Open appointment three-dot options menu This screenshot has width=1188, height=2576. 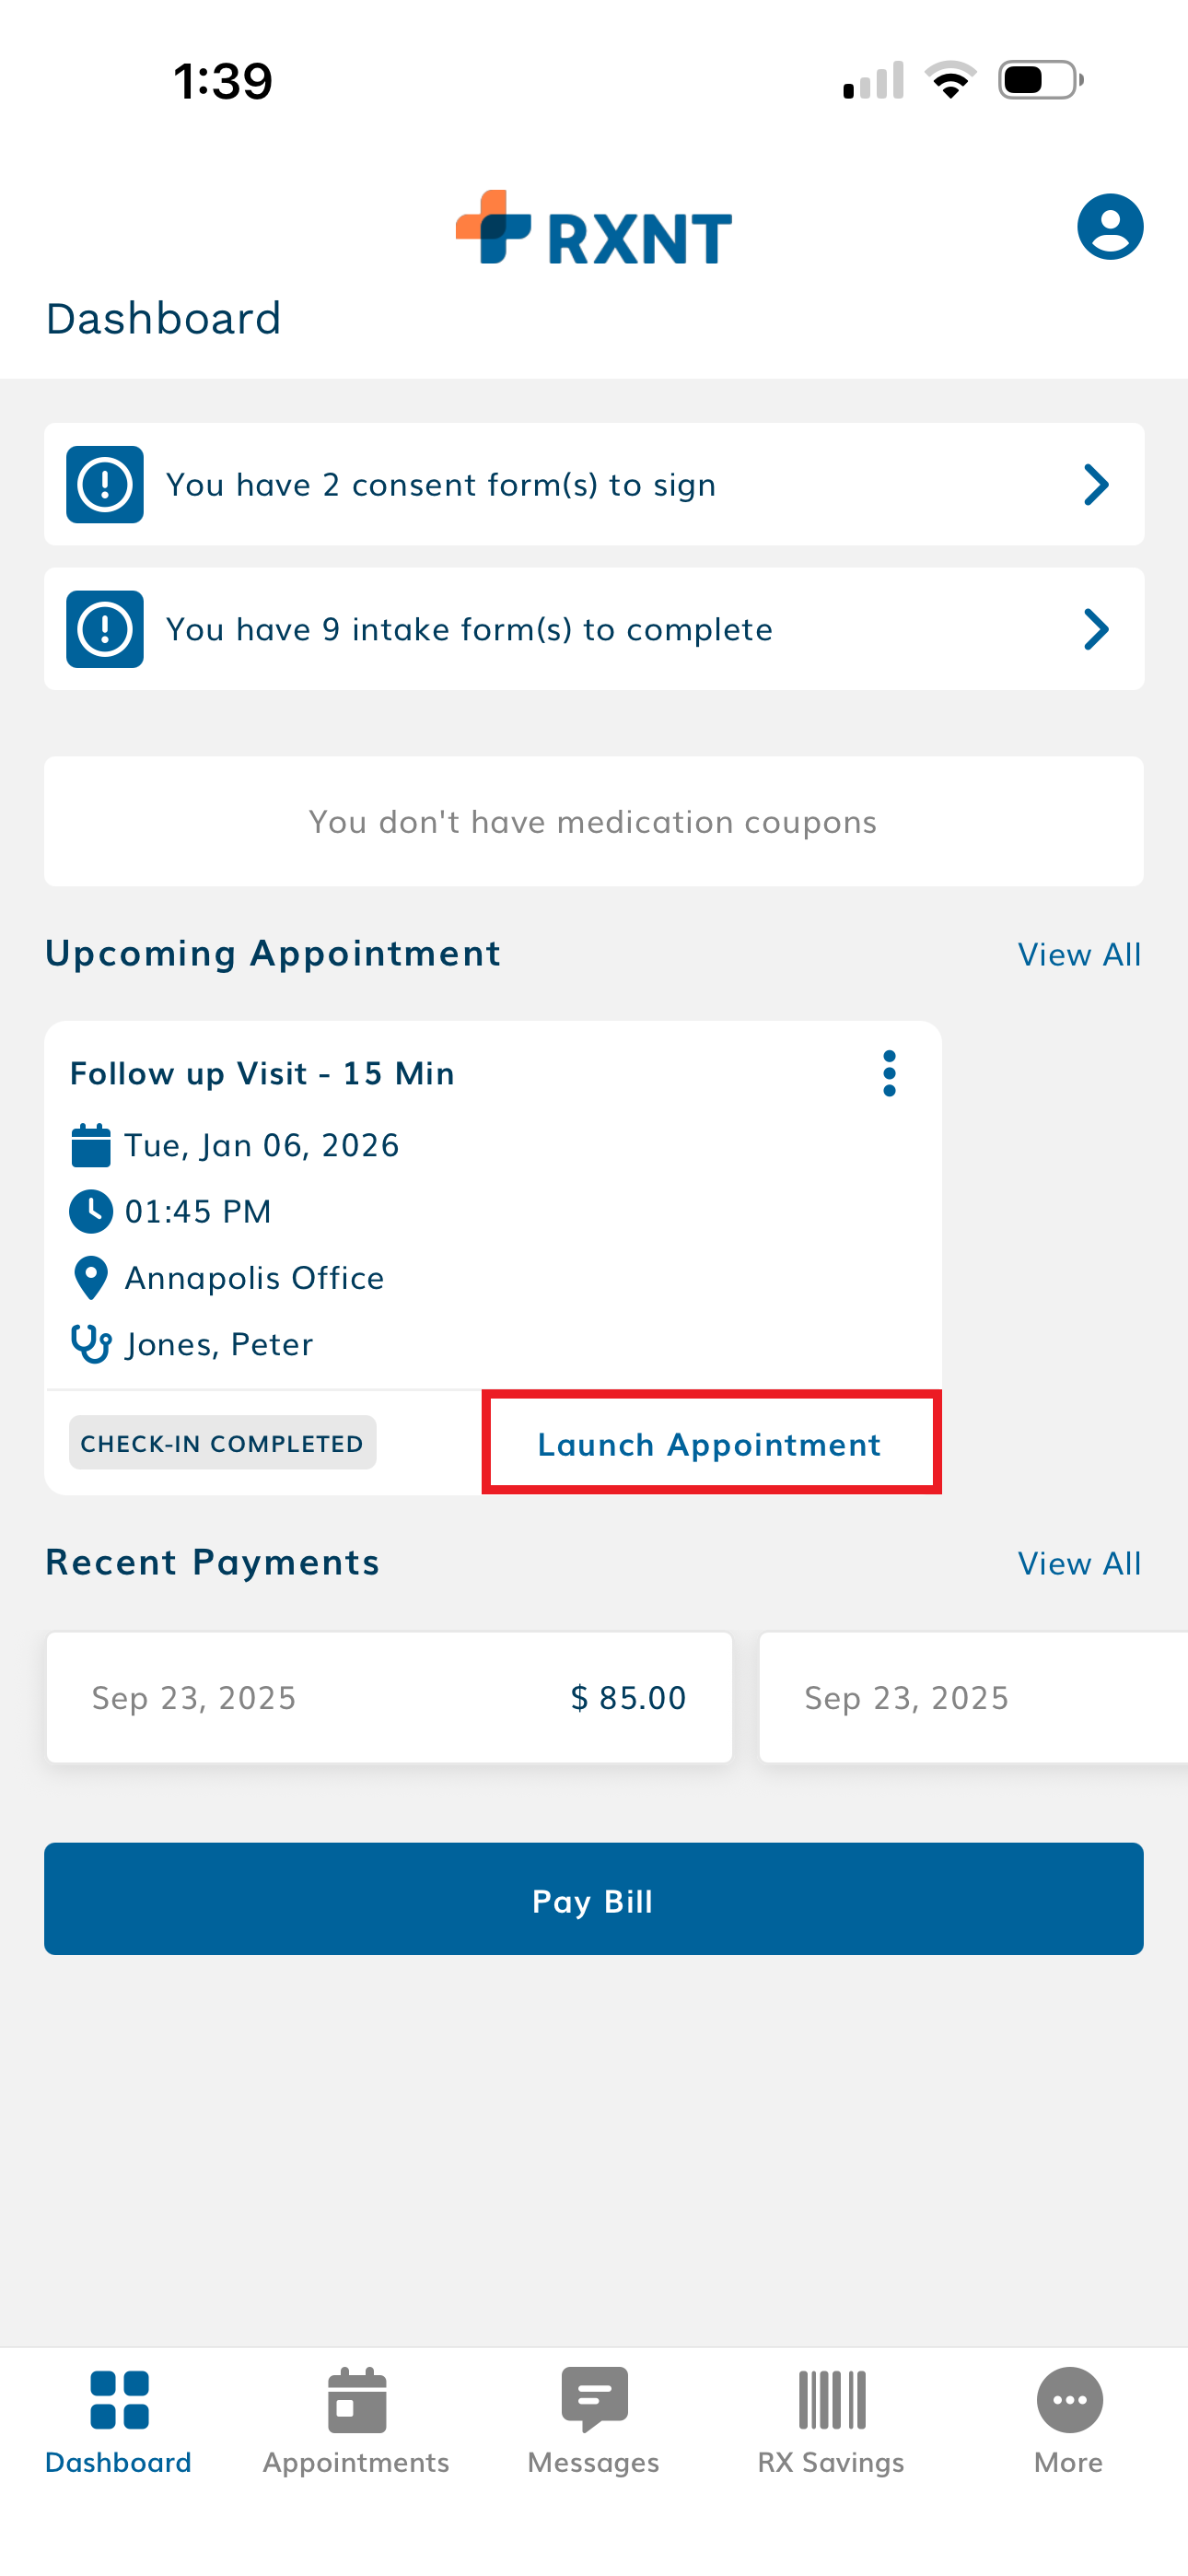[x=889, y=1073]
